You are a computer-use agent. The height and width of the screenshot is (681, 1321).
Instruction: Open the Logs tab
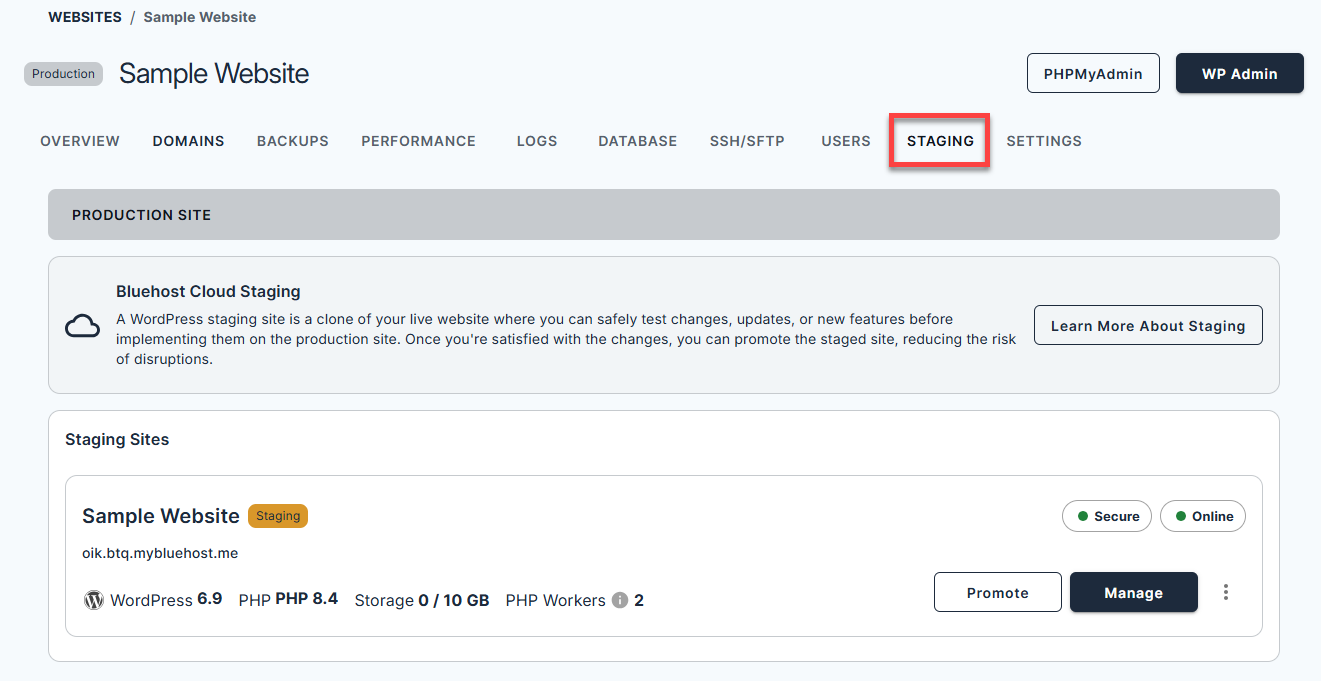click(536, 141)
